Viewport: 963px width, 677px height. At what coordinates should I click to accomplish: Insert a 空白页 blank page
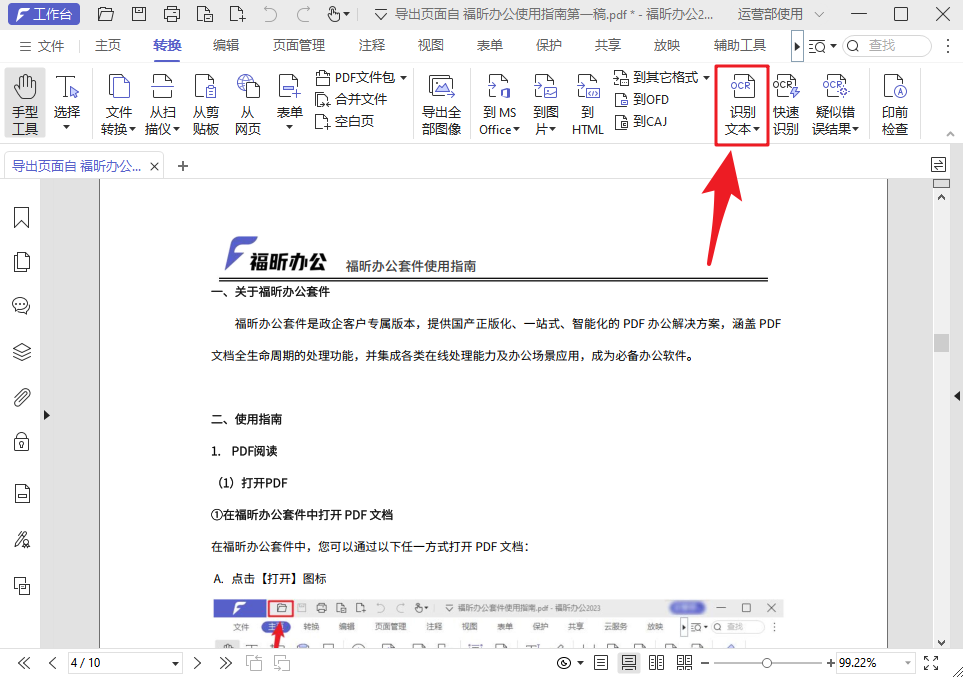coord(352,121)
